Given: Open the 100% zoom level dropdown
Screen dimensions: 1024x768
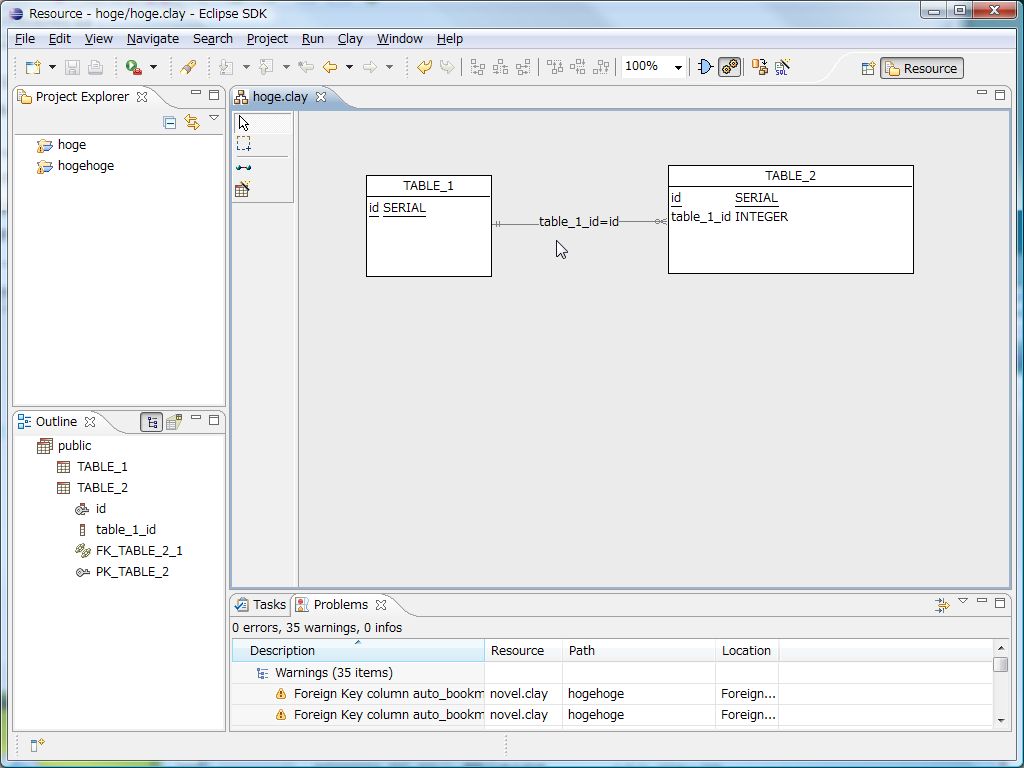Looking at the screenshot, I should tap(677, 67).
